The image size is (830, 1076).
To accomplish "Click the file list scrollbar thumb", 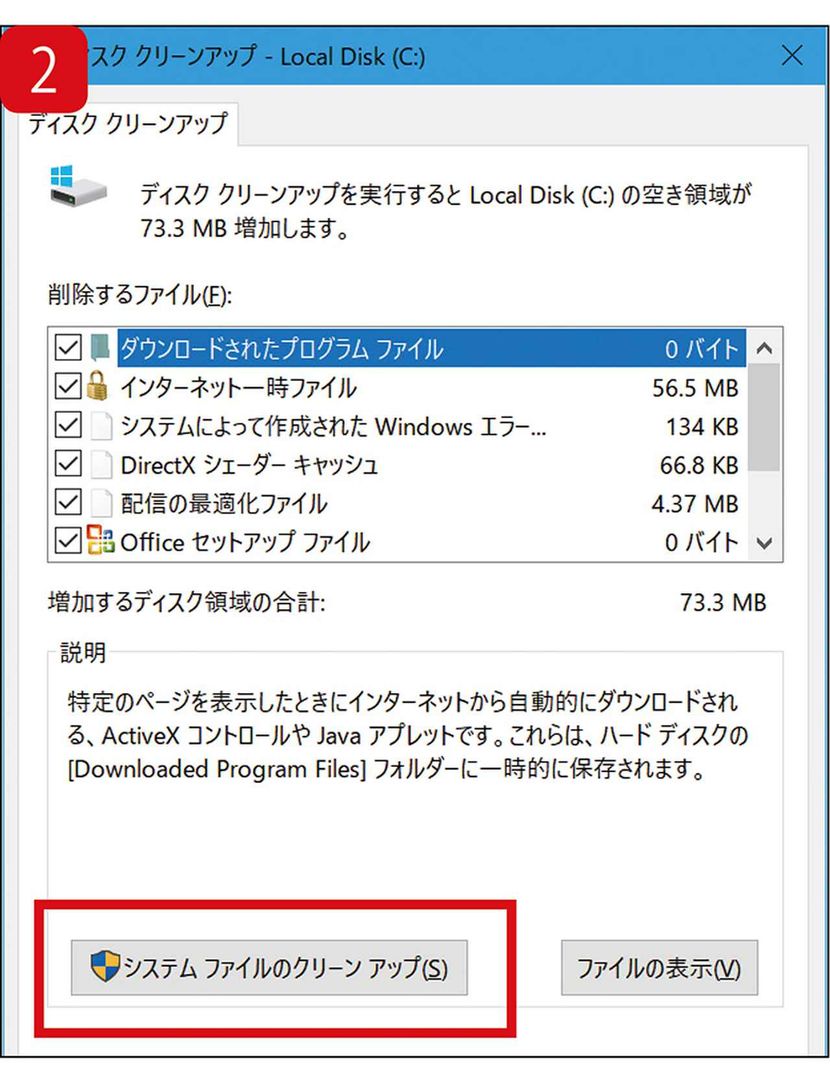I will [x=764, y=417].
